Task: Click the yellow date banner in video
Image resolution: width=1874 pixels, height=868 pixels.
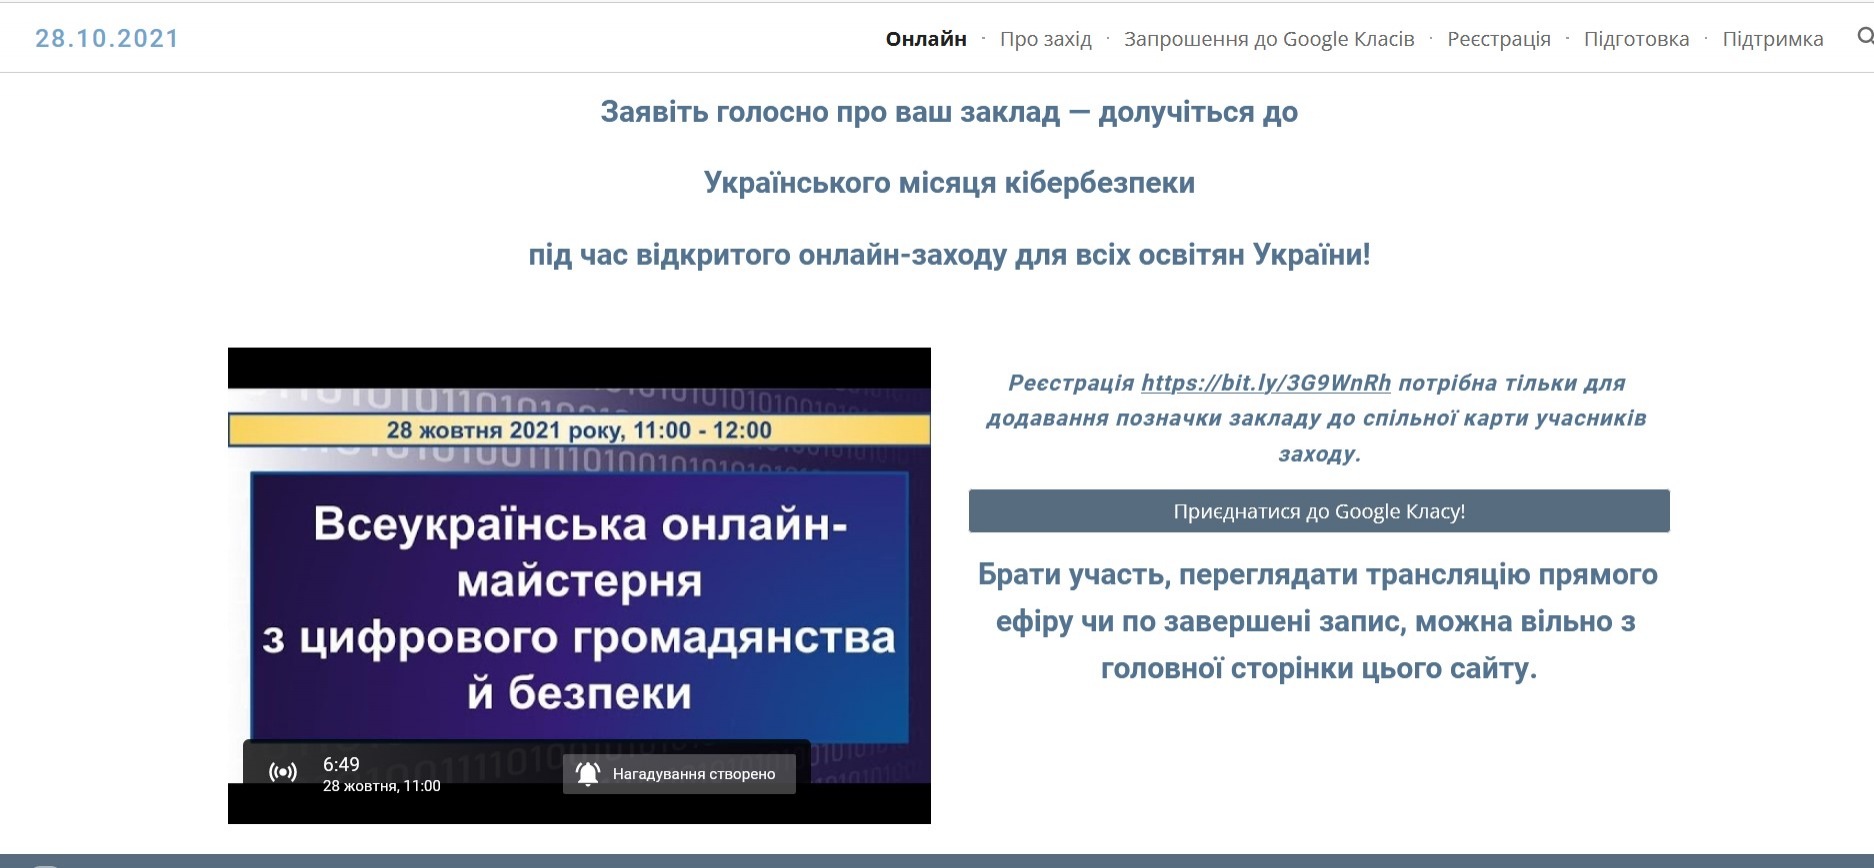Action: [x=579, y=430]
